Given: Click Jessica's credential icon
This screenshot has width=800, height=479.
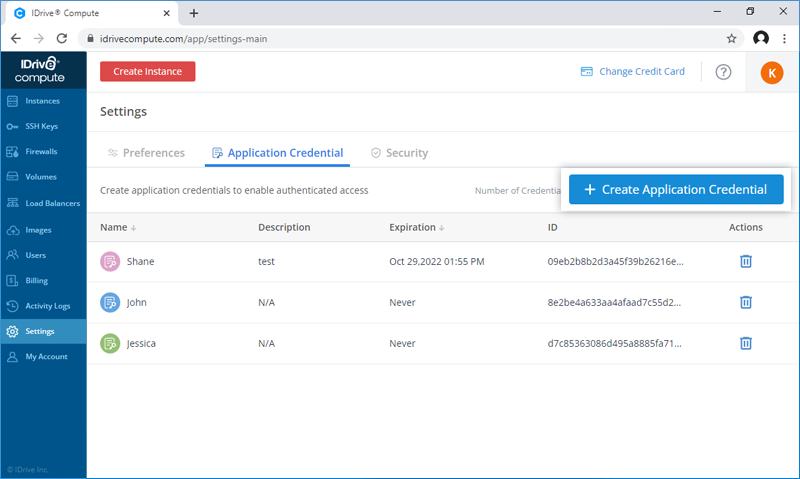Looking at the screenshot, I should 110,343.
